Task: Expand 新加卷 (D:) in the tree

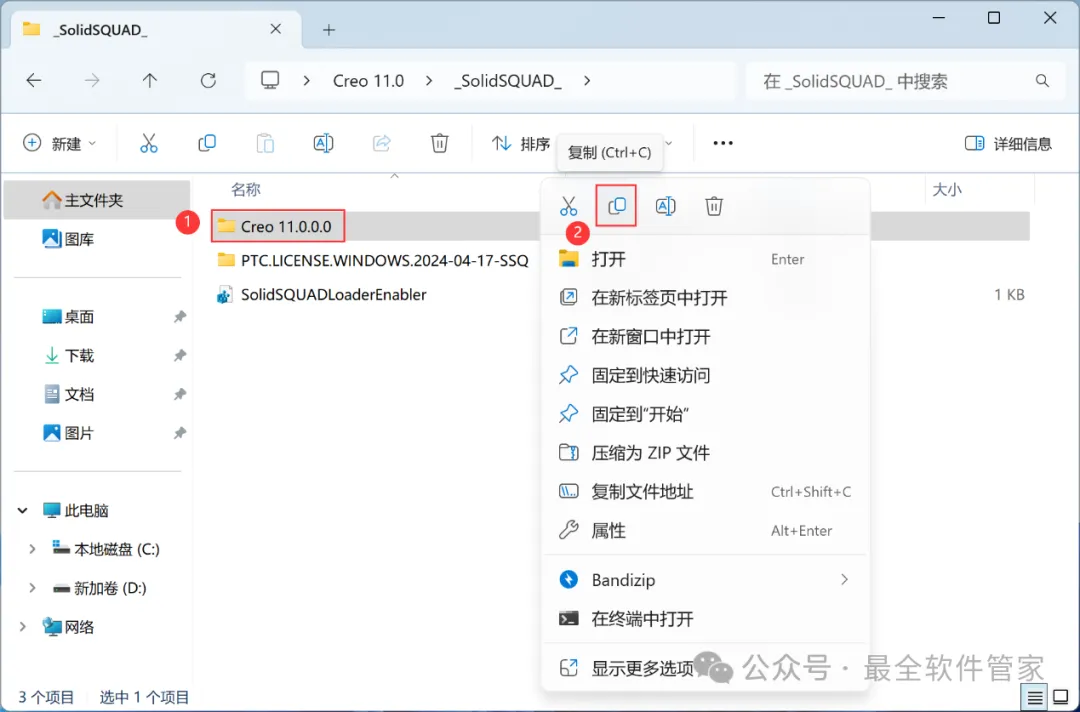Action: point(32,587)
